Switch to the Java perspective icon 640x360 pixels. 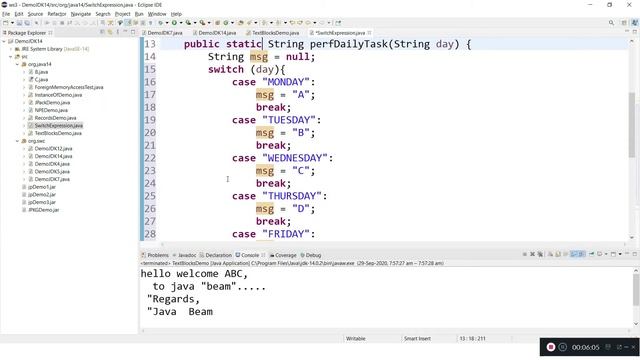(x=635, y=23)
